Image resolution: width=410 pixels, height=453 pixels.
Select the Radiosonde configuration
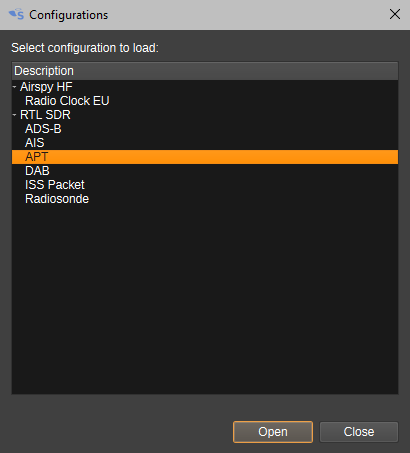57,199
